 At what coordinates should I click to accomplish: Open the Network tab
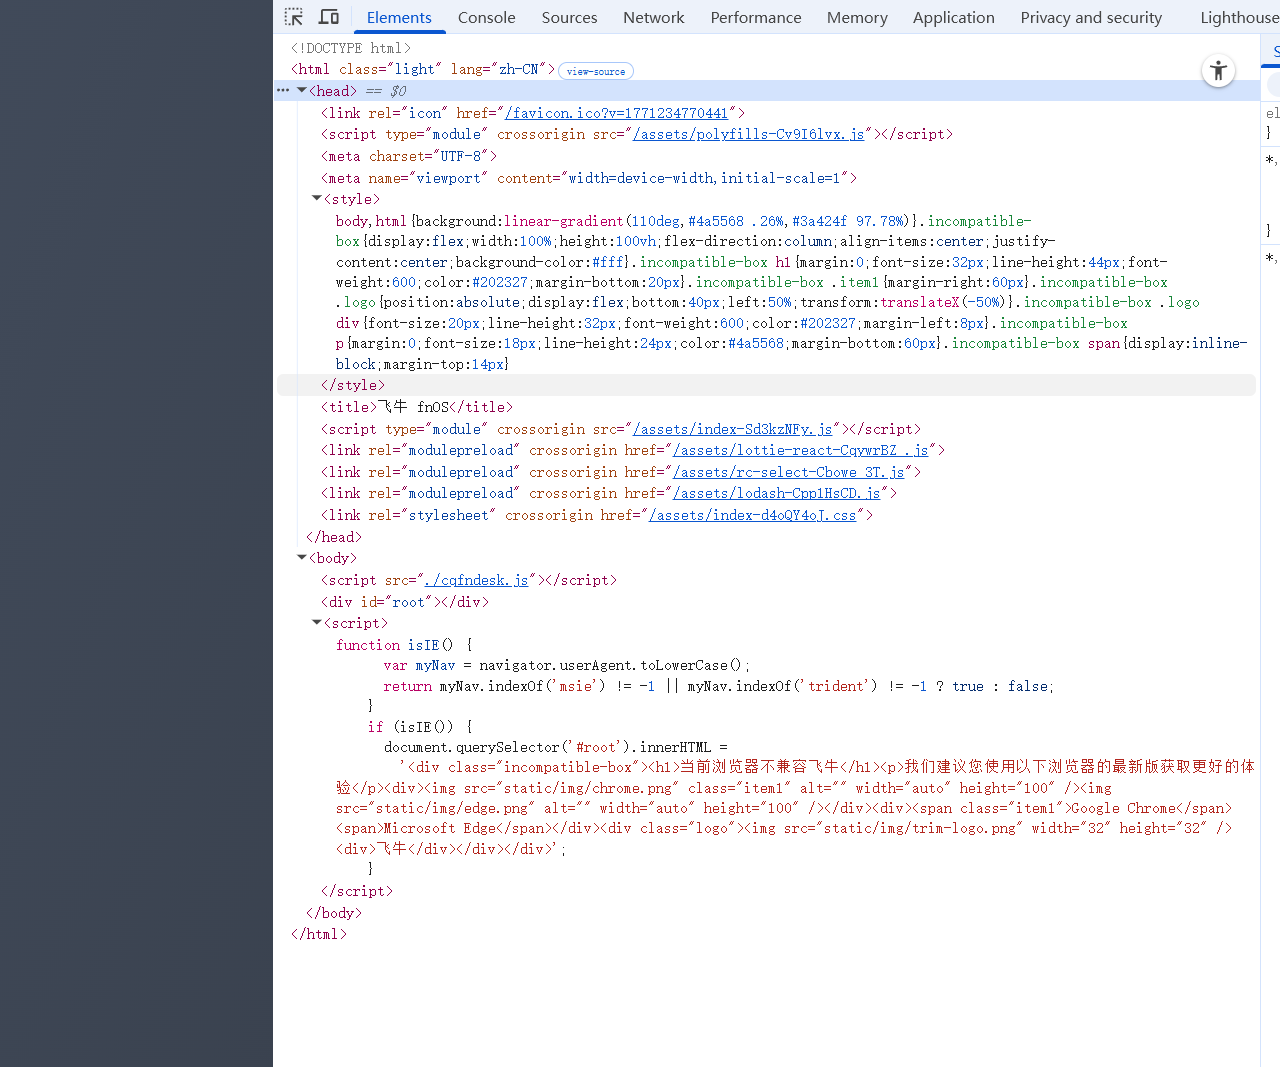653,17
